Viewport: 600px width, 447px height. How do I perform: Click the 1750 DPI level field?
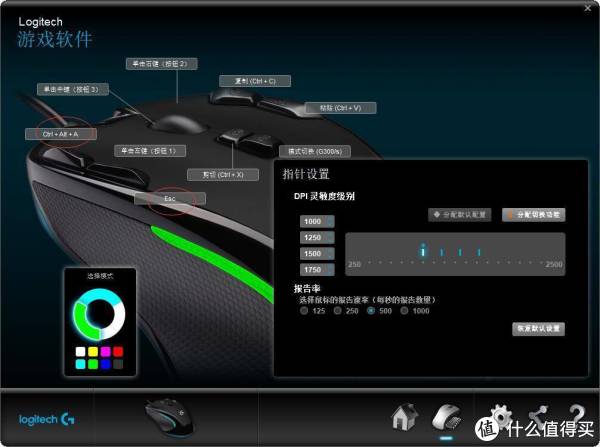317,269
